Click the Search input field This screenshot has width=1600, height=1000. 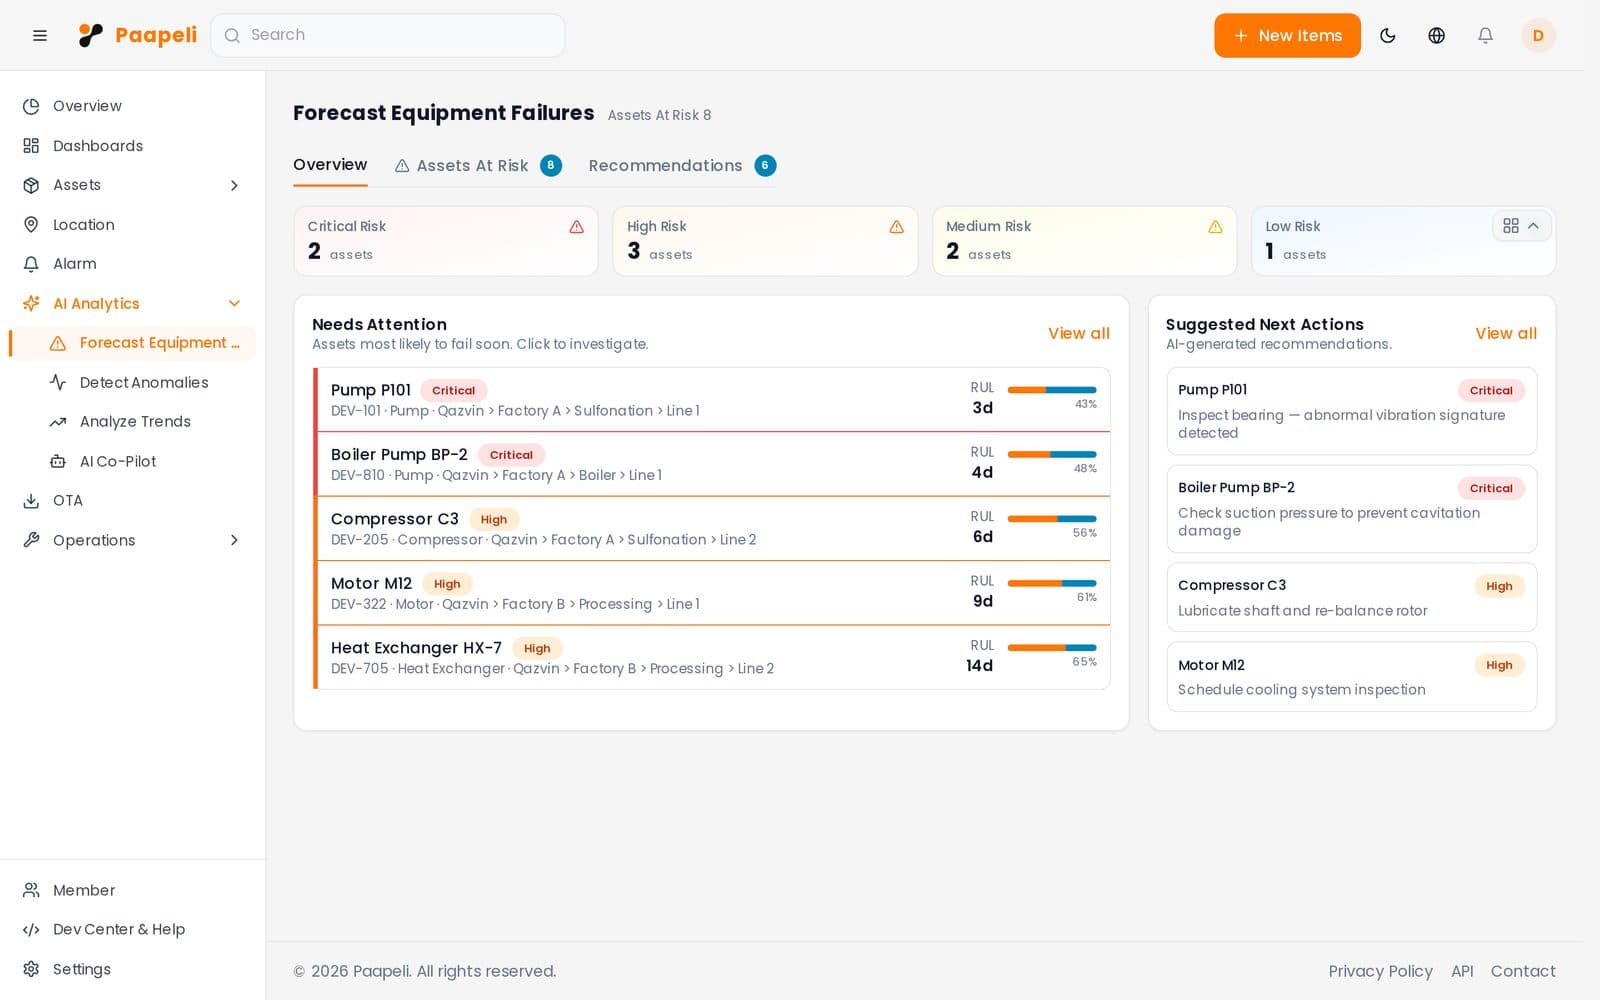388,36
